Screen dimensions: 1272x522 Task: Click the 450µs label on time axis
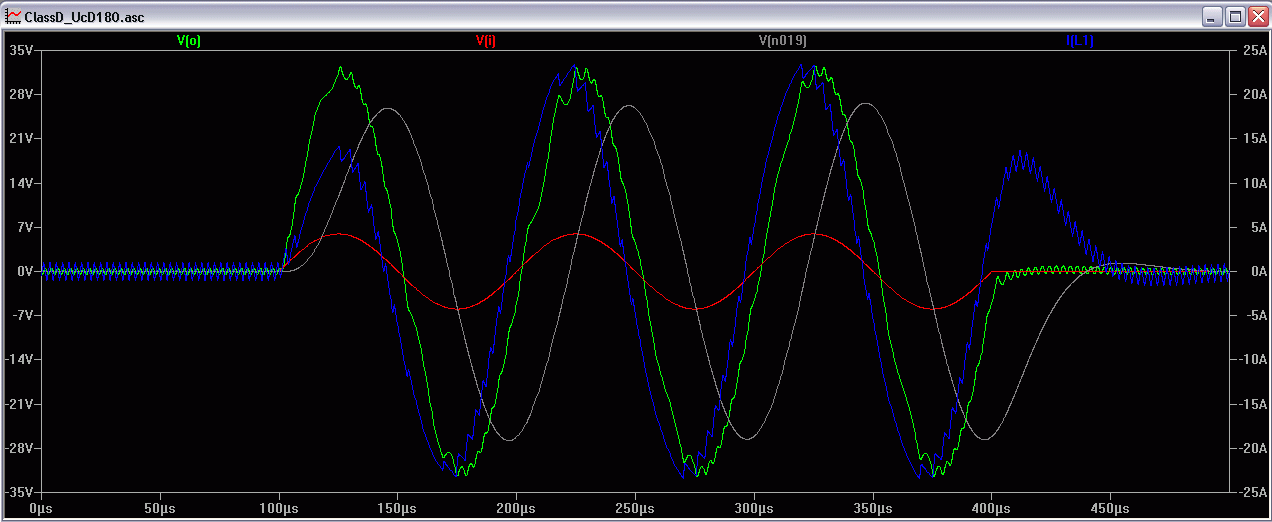[1110, 508]
